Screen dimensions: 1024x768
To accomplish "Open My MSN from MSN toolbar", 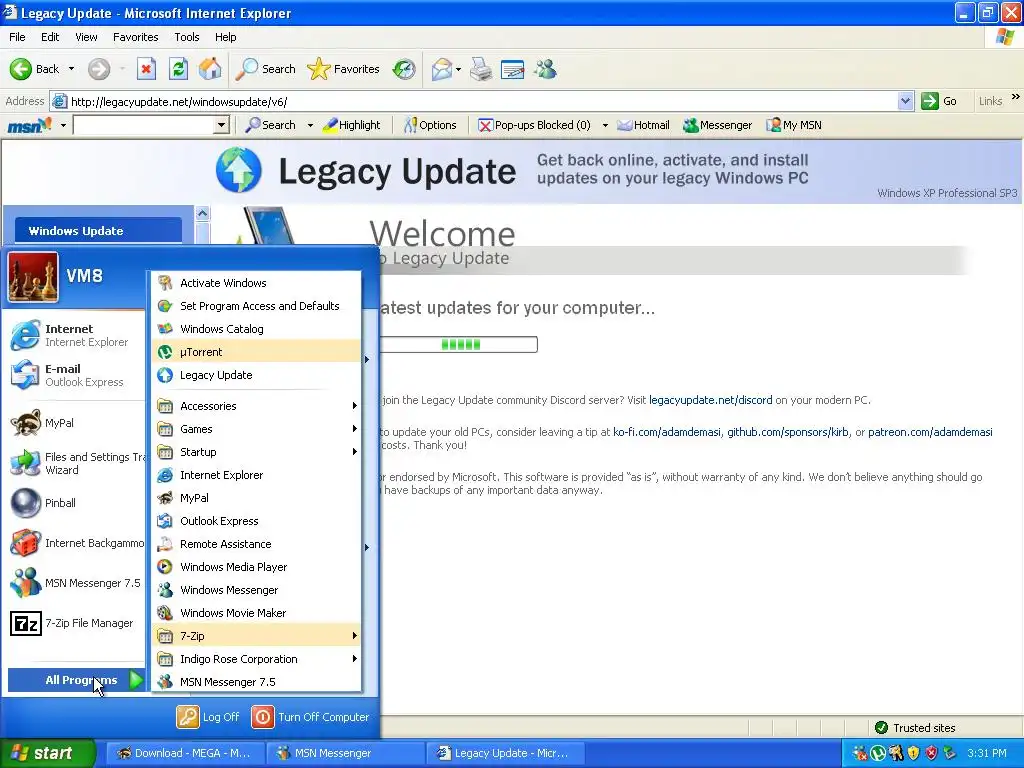I will [x=793, y=125].
